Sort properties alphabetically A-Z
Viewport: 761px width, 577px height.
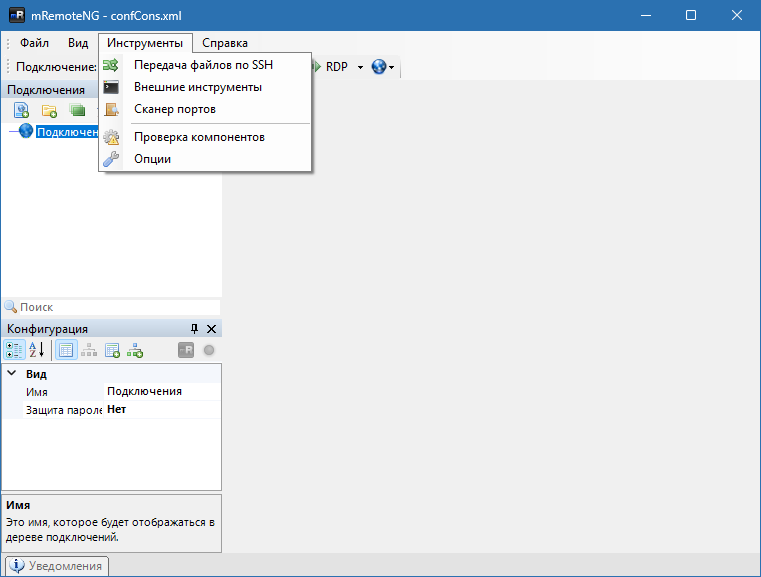37,350
